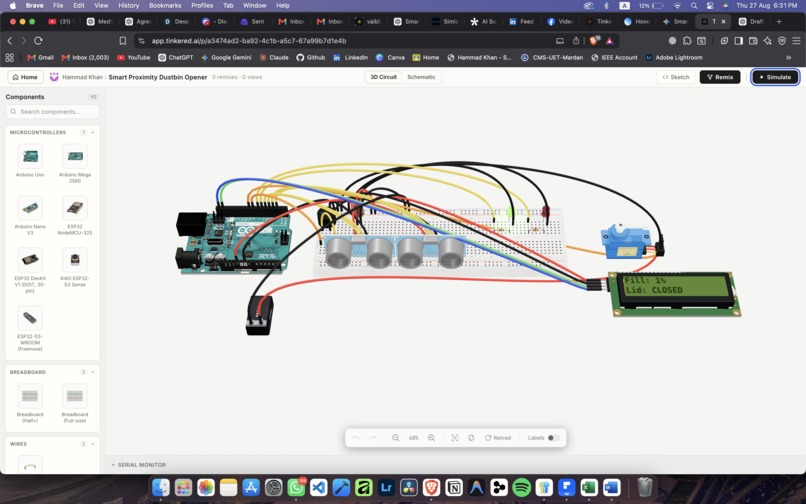Open the Github bookmark
Viewport: 806px width, 504px height.
coord(310,58)
